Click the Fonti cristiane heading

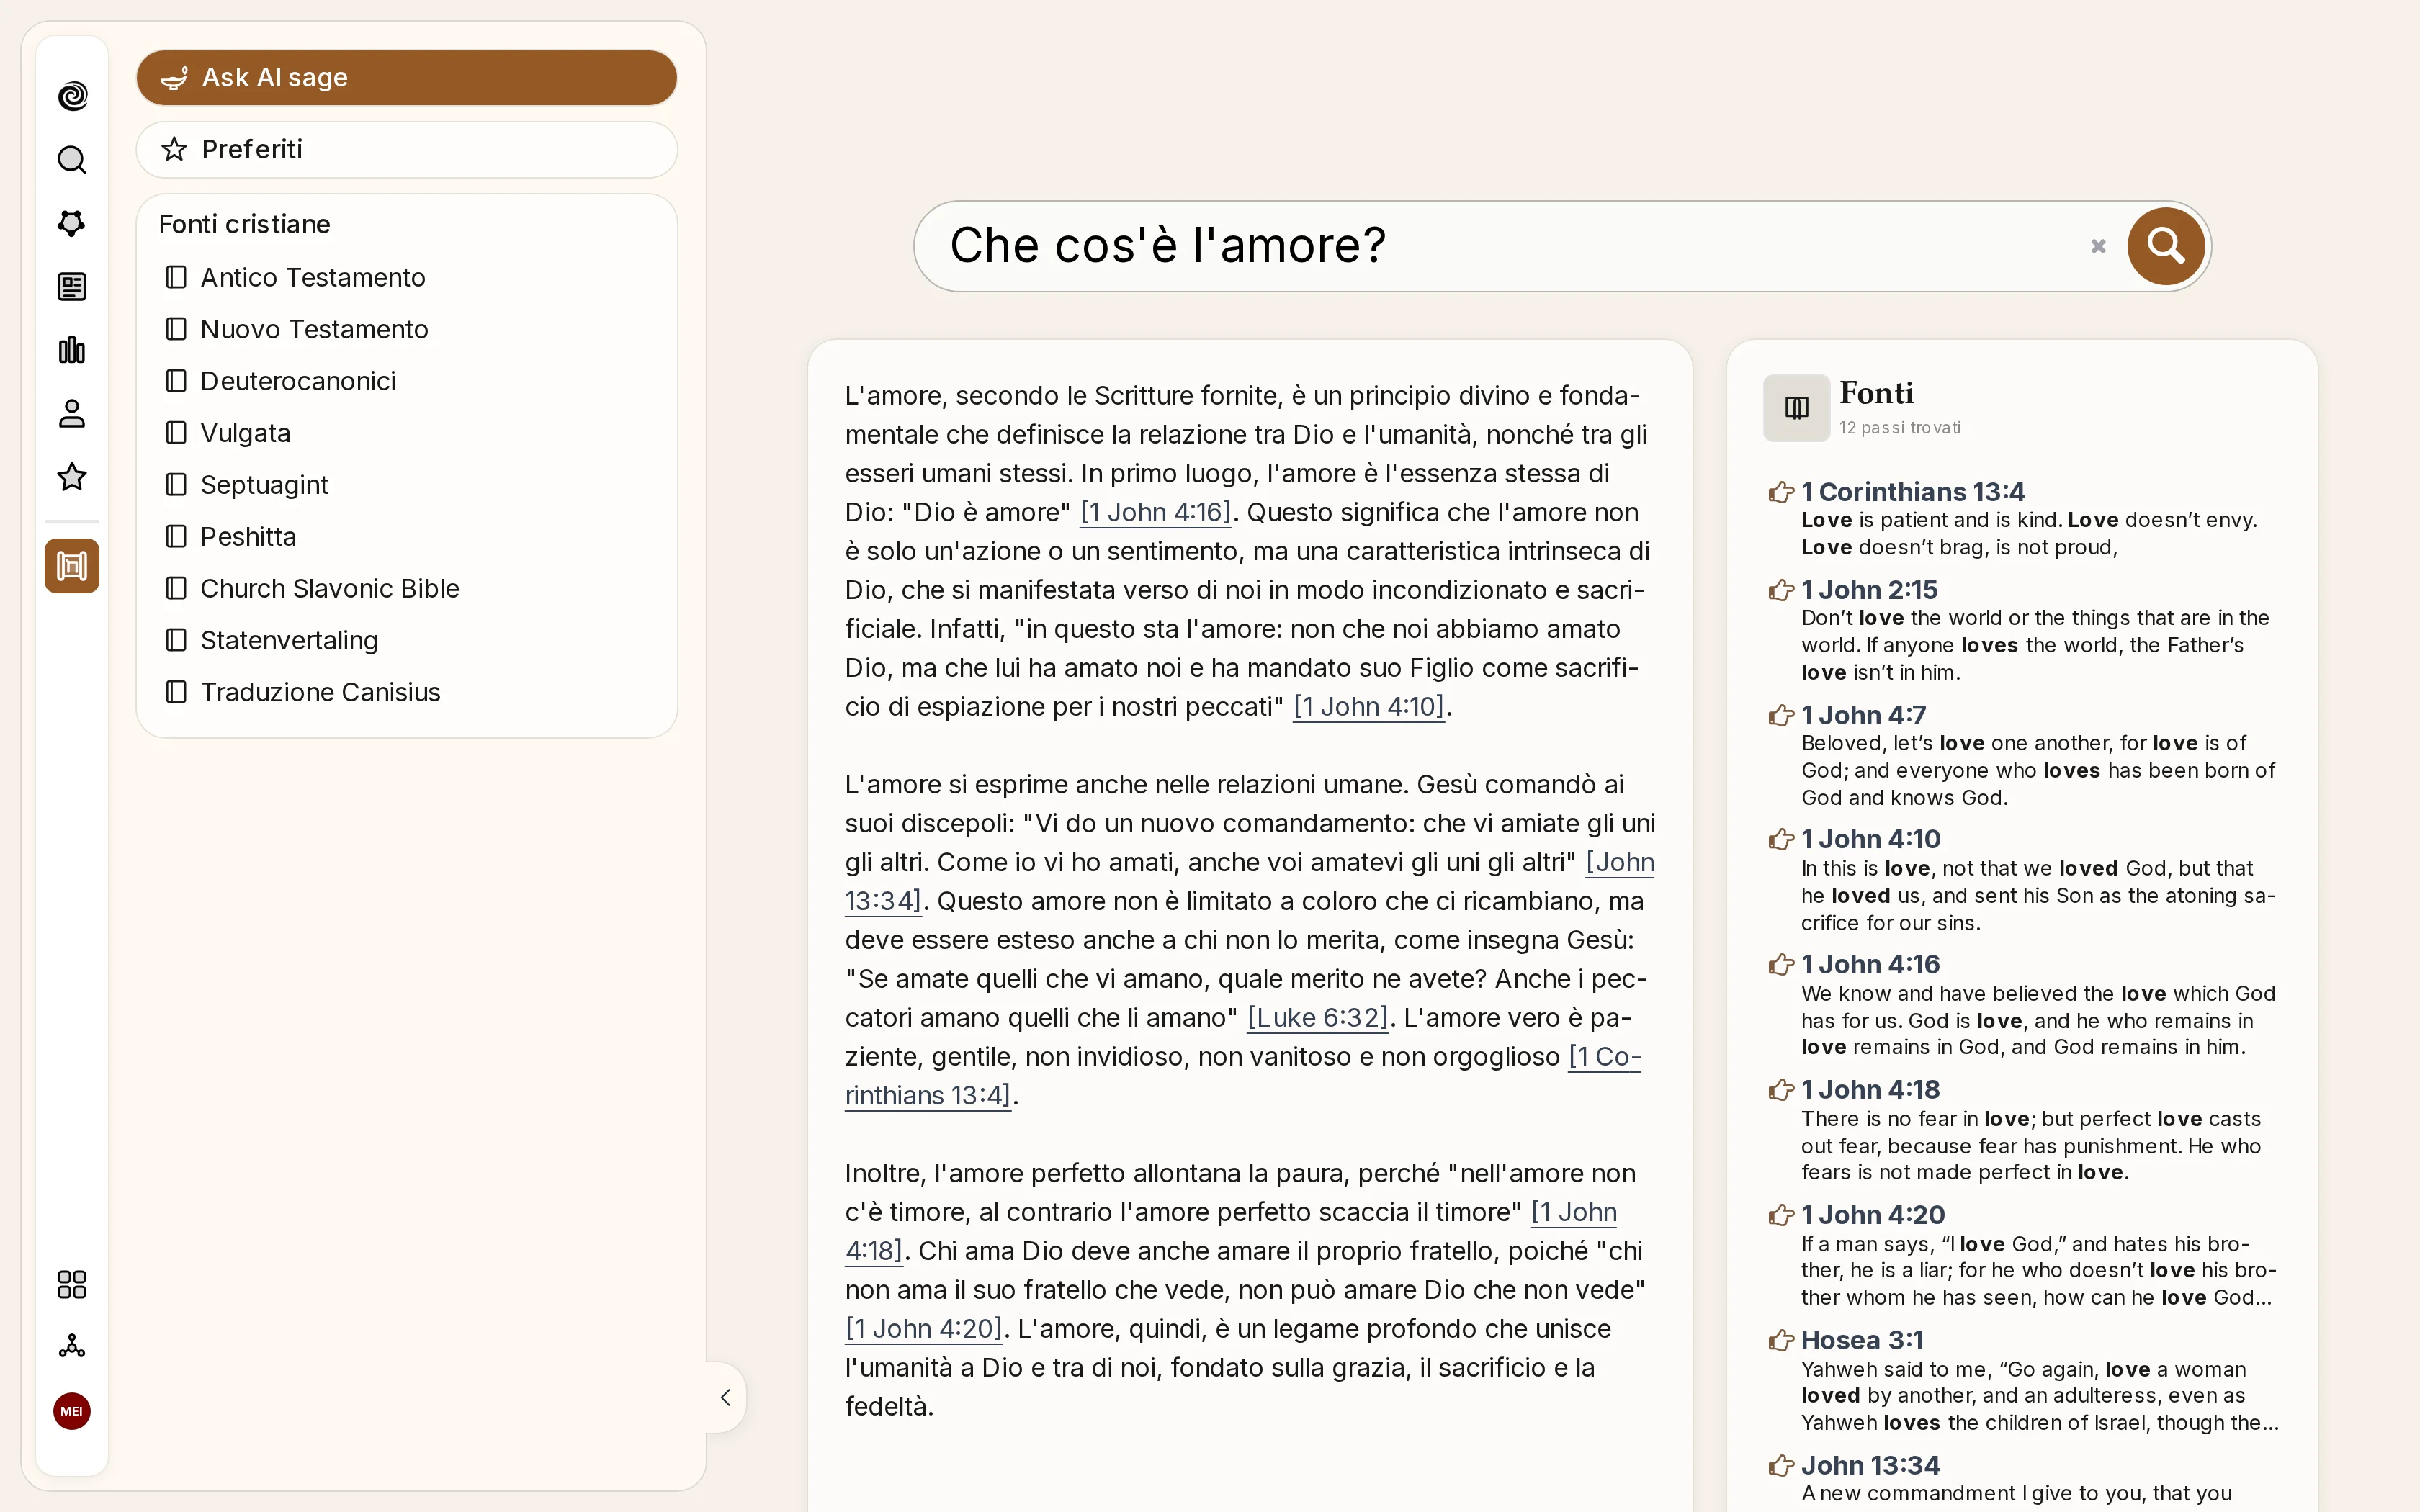[244, 224]
